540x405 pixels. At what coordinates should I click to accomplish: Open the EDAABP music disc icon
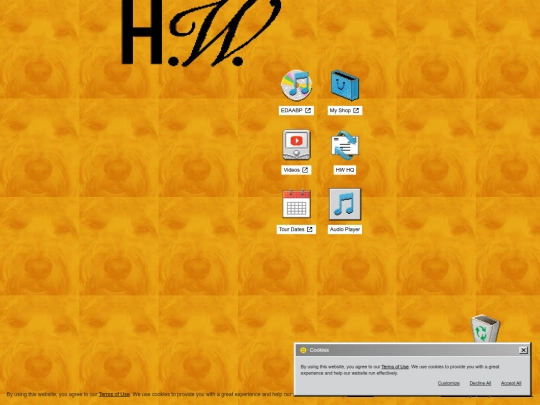[x=297, y=85]
